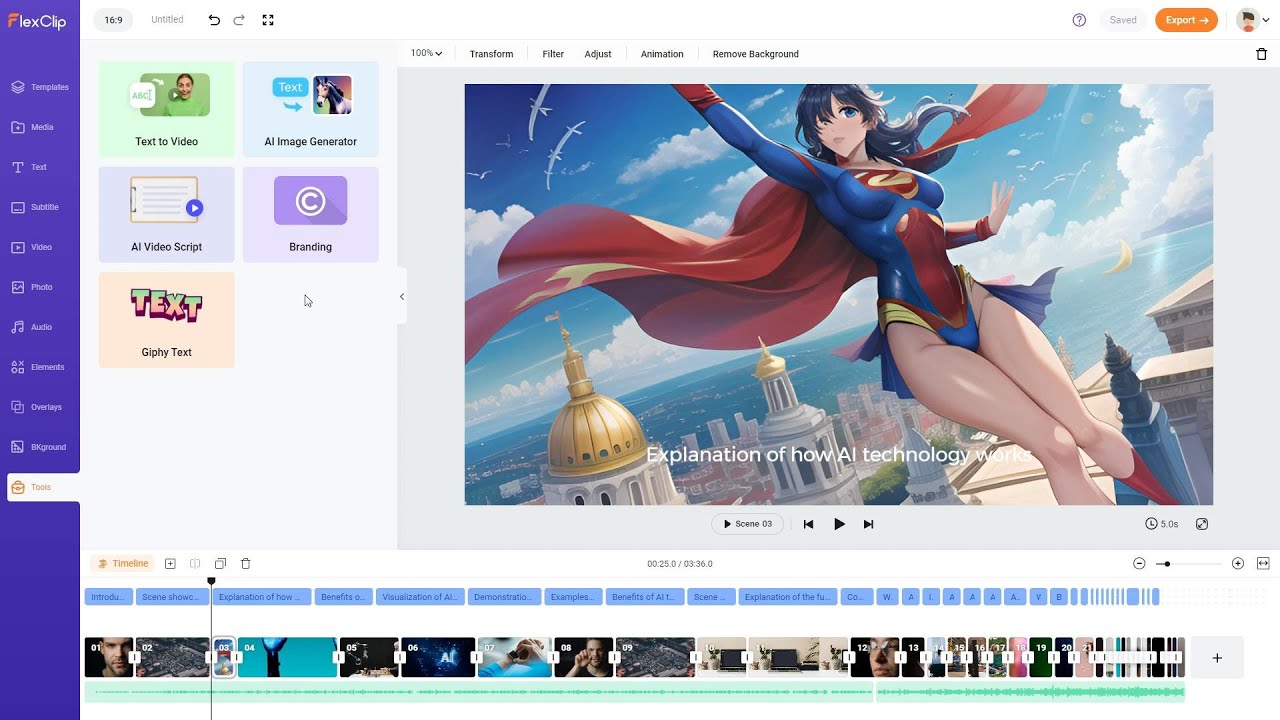Zoom in the timeline
1280x720 pixels.
click(x=1238, y=564)
